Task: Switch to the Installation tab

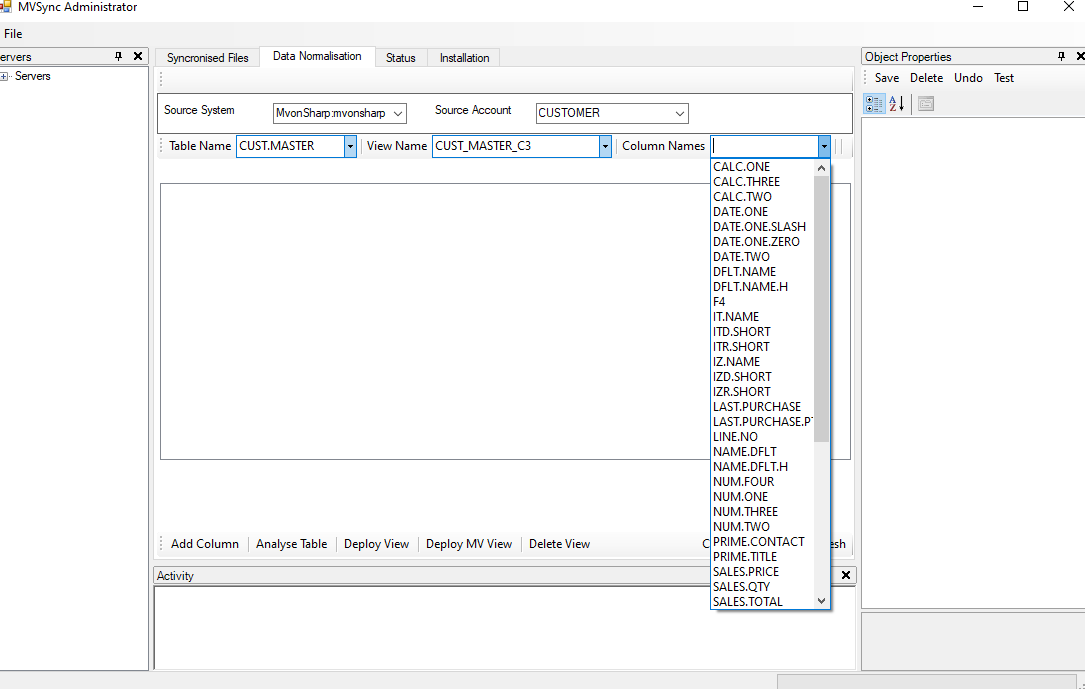Action: (464, 58)
